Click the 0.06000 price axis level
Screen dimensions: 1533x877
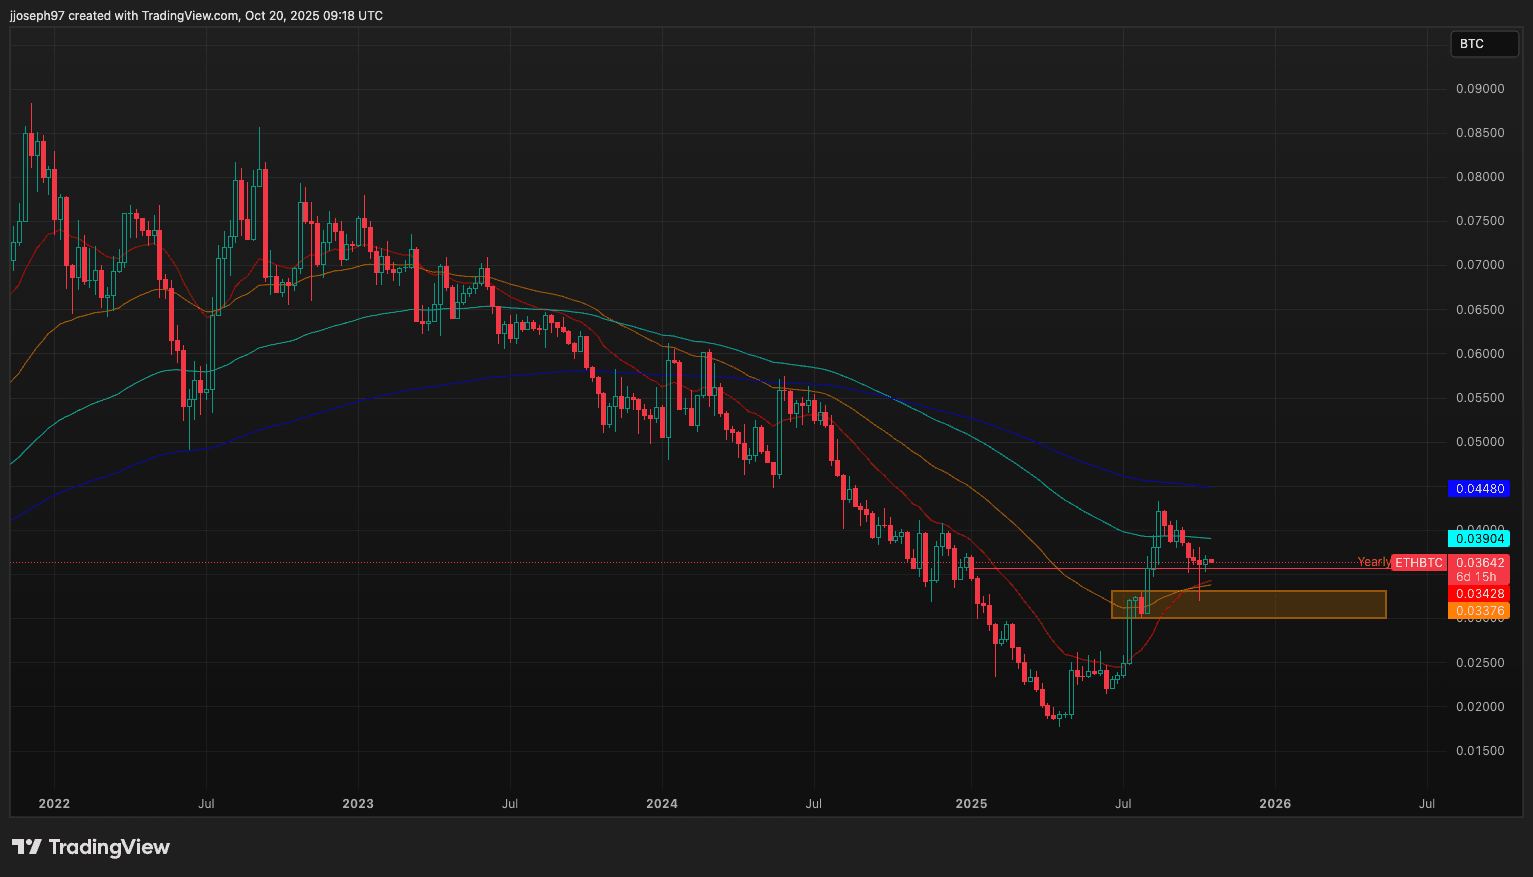(x=1480, y=354)
